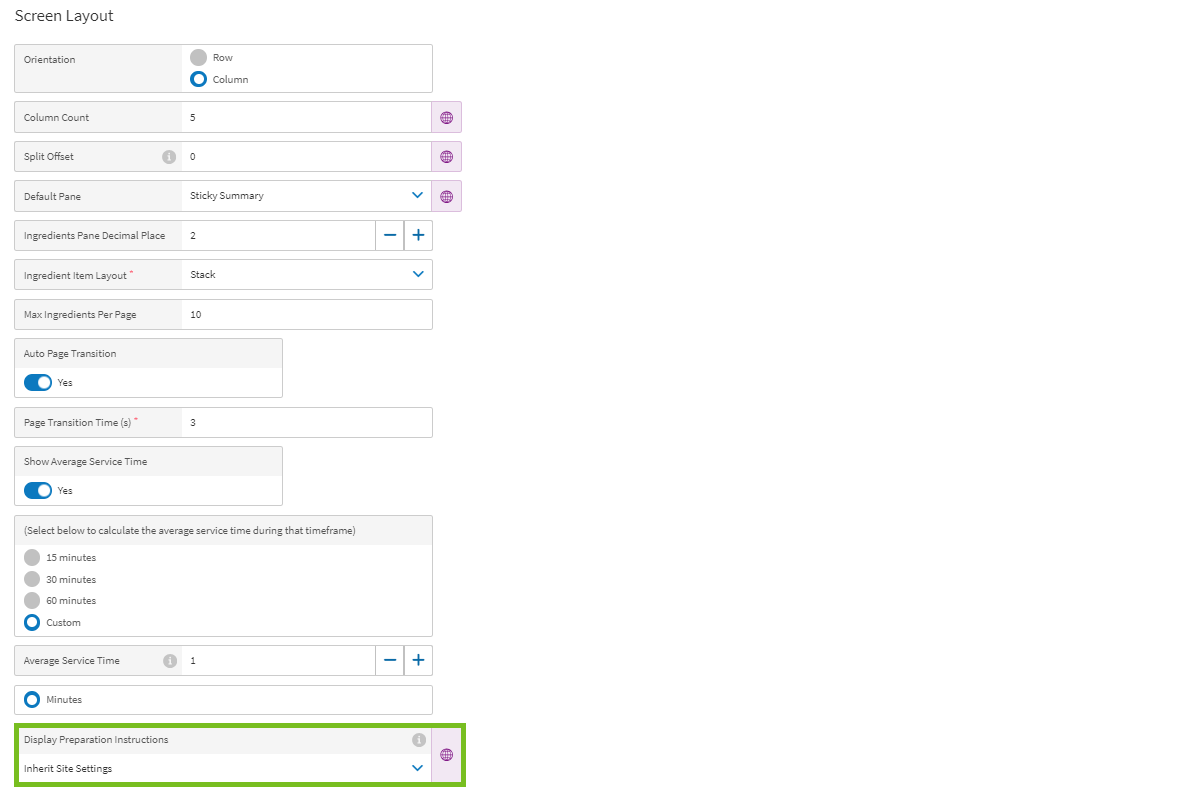Click the globe icon beside Column Count
This screenshot has height=794, width=1189.
[x=446, y=117]
